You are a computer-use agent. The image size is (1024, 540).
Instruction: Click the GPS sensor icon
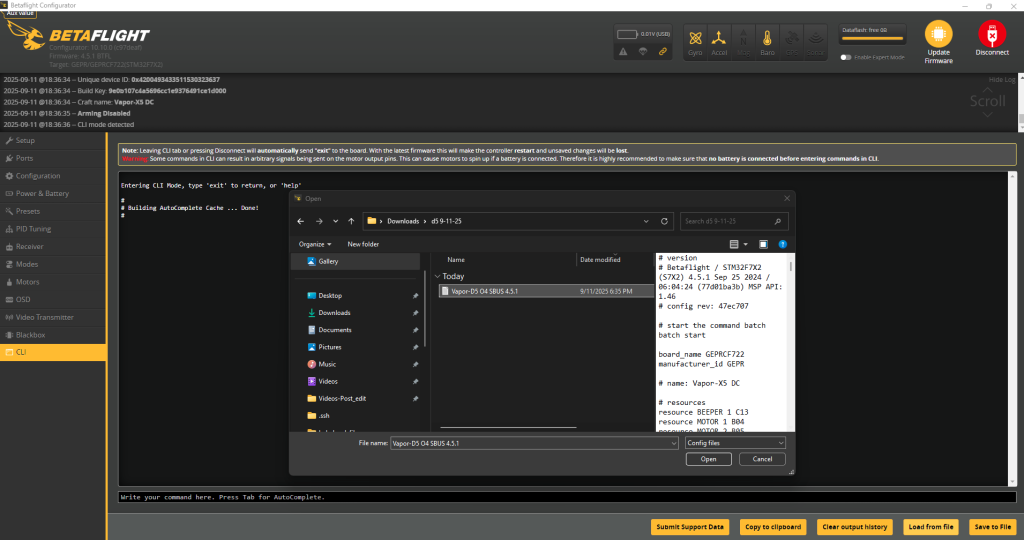pyautogui.click(x=792, y=42)
